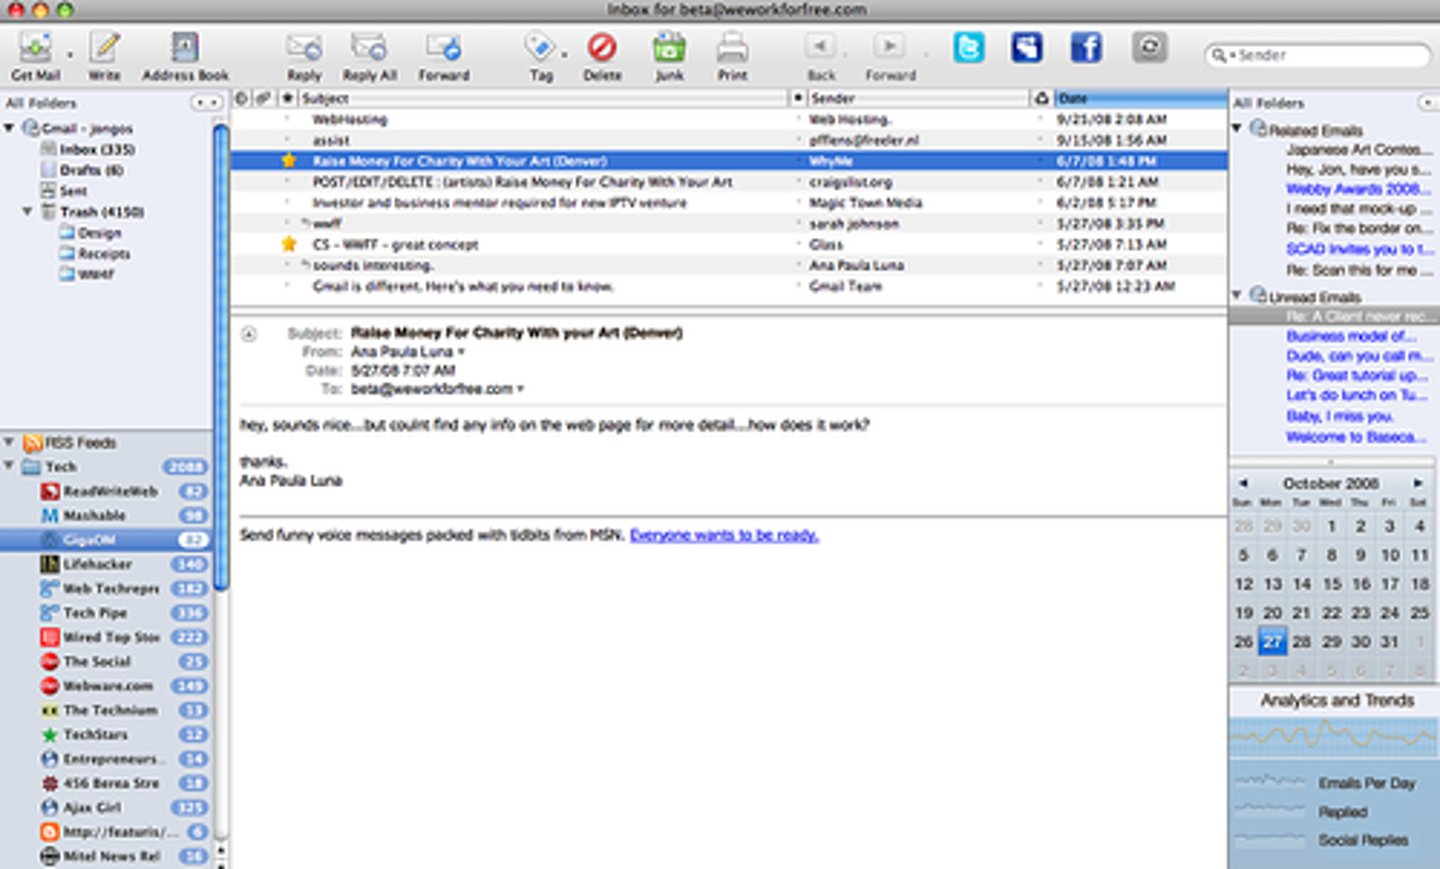1440x869 pixels.
Task: Select the ReadWriteWeb feed
Action: [110, 491]
